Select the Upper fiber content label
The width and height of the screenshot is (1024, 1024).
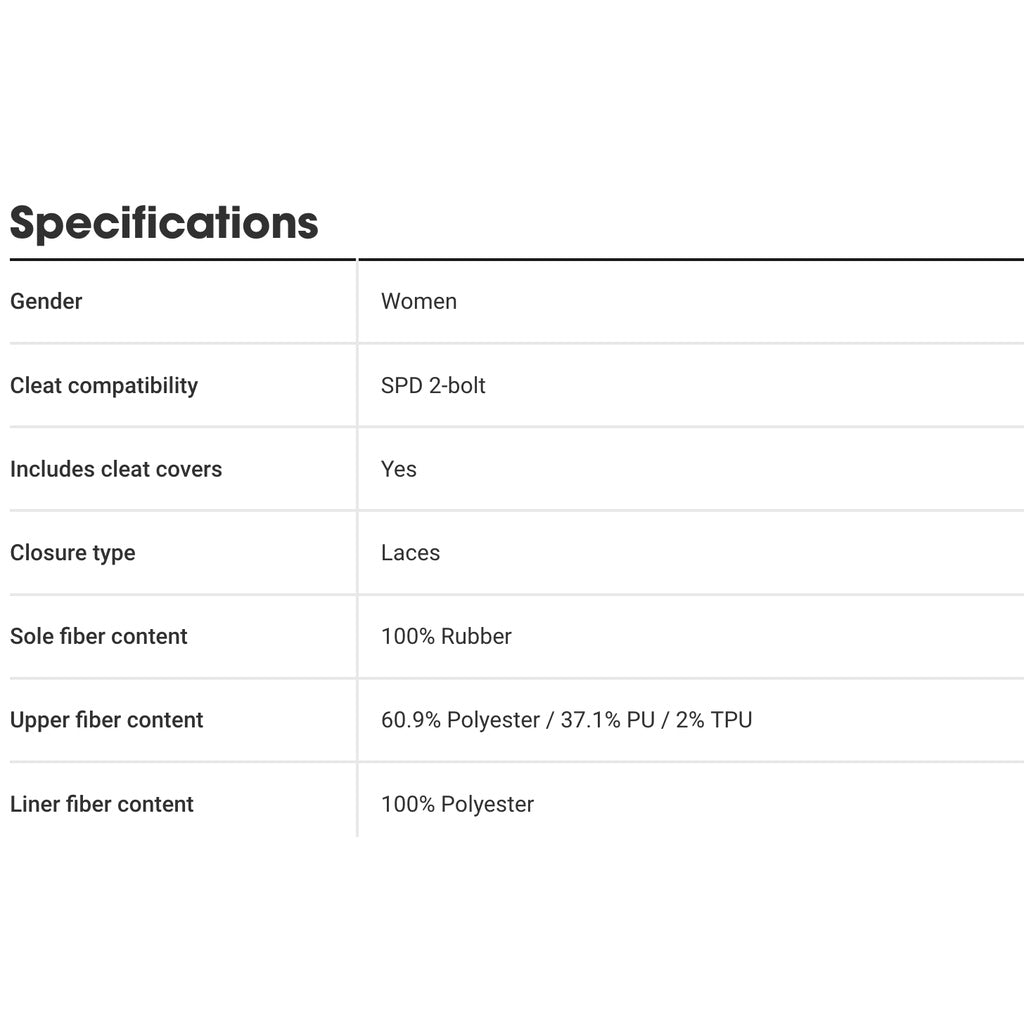point(106,720)
